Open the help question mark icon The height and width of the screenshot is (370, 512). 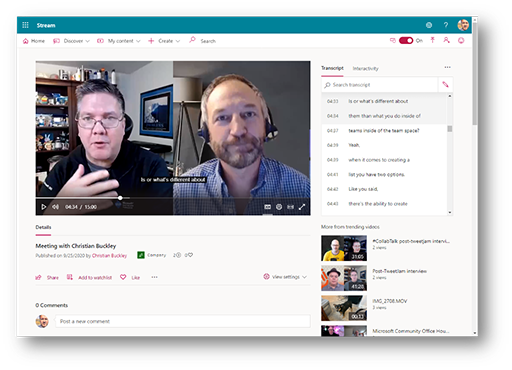coord(446,25)
